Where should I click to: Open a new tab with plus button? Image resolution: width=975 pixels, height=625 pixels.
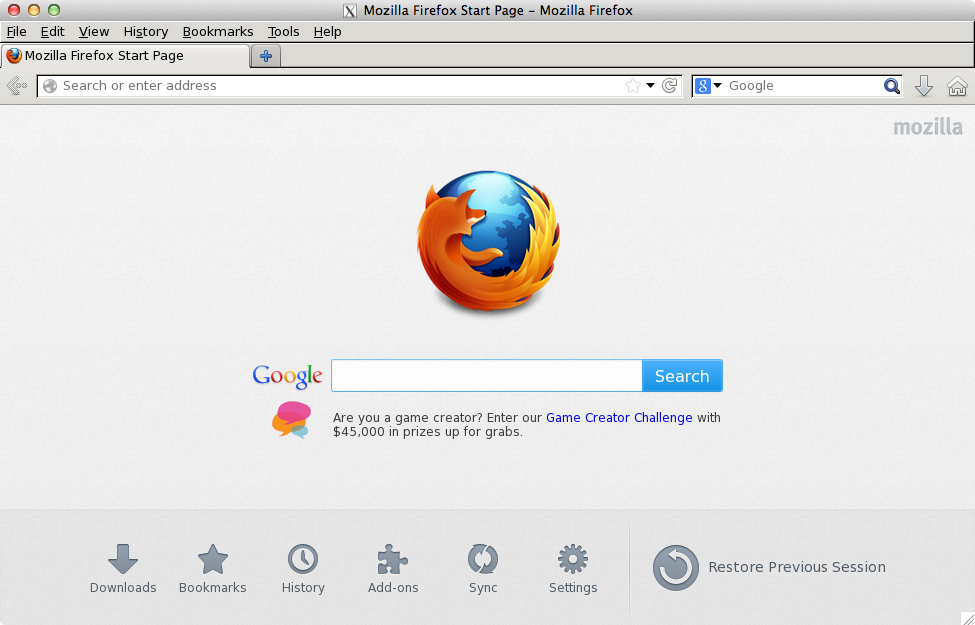coord(266,56)
